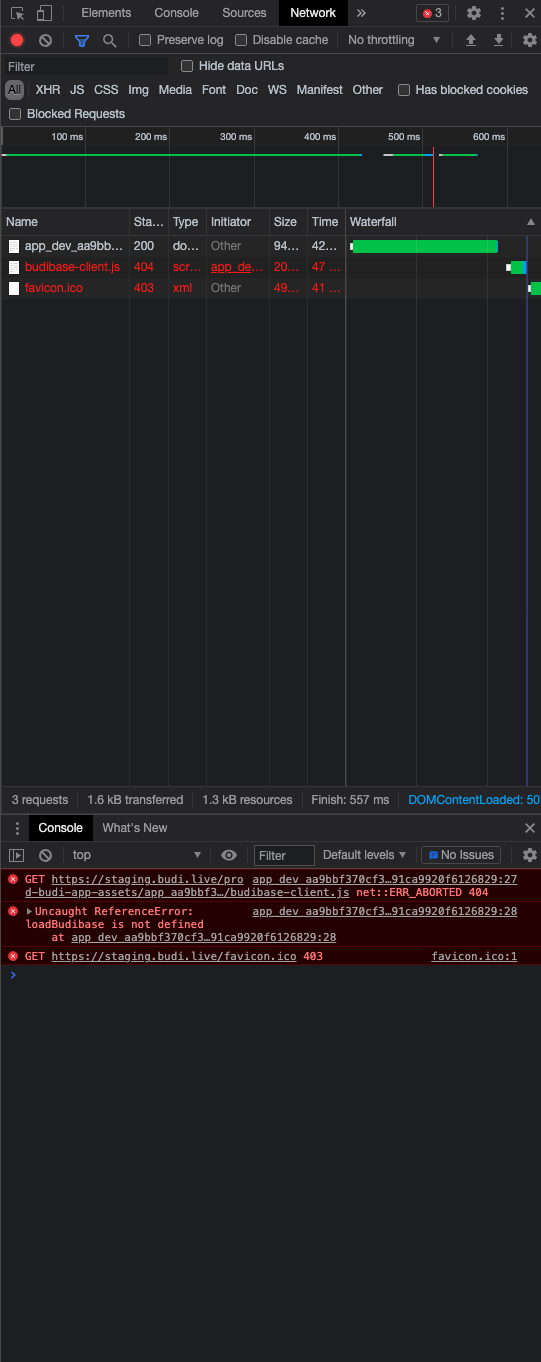Image resolution: width=541 pixels, height=1362 pixels.
Task: Open the app_de initiator link
Action: tap(230, 267)
